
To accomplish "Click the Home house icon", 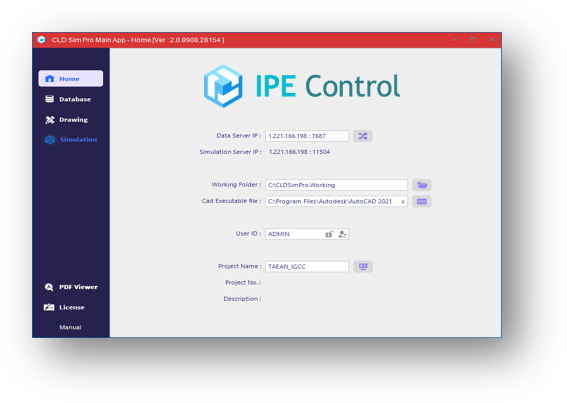I will pyautogui.click(x=50, y=79).
